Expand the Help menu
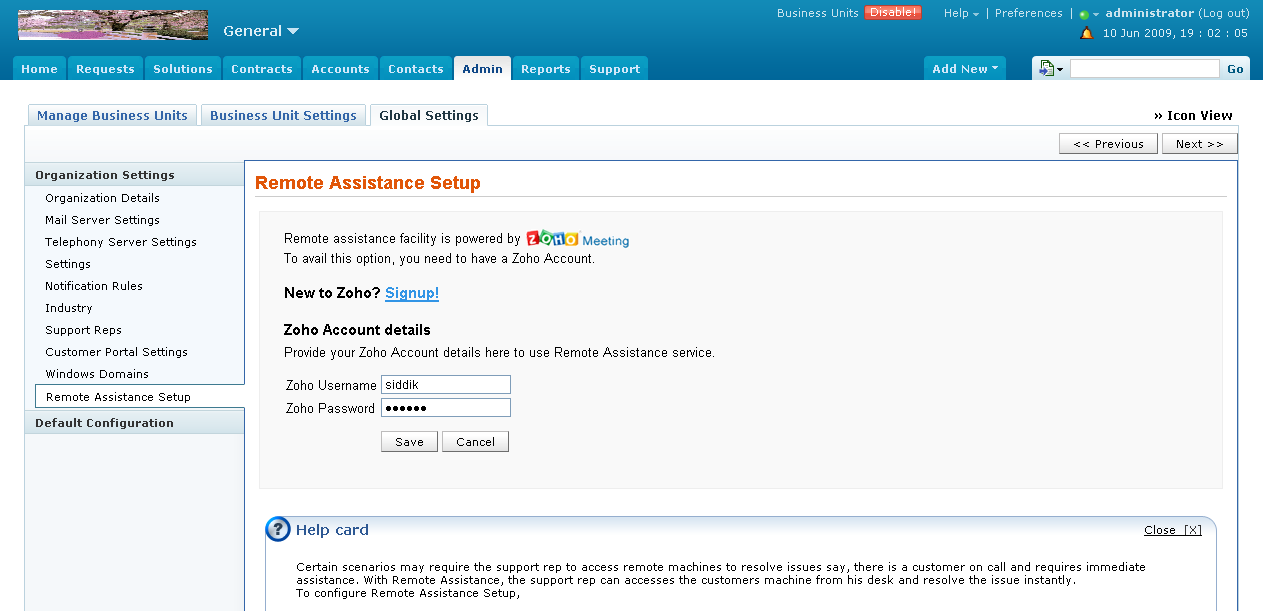This screenshot has height=611, width=1263. 961,13
